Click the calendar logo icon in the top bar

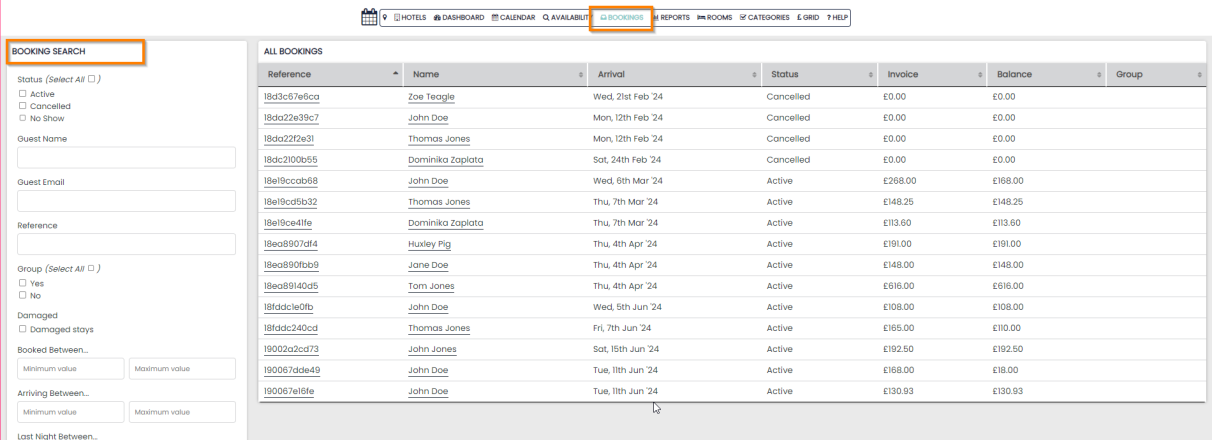pyautogui.click(x=369, y=17)
